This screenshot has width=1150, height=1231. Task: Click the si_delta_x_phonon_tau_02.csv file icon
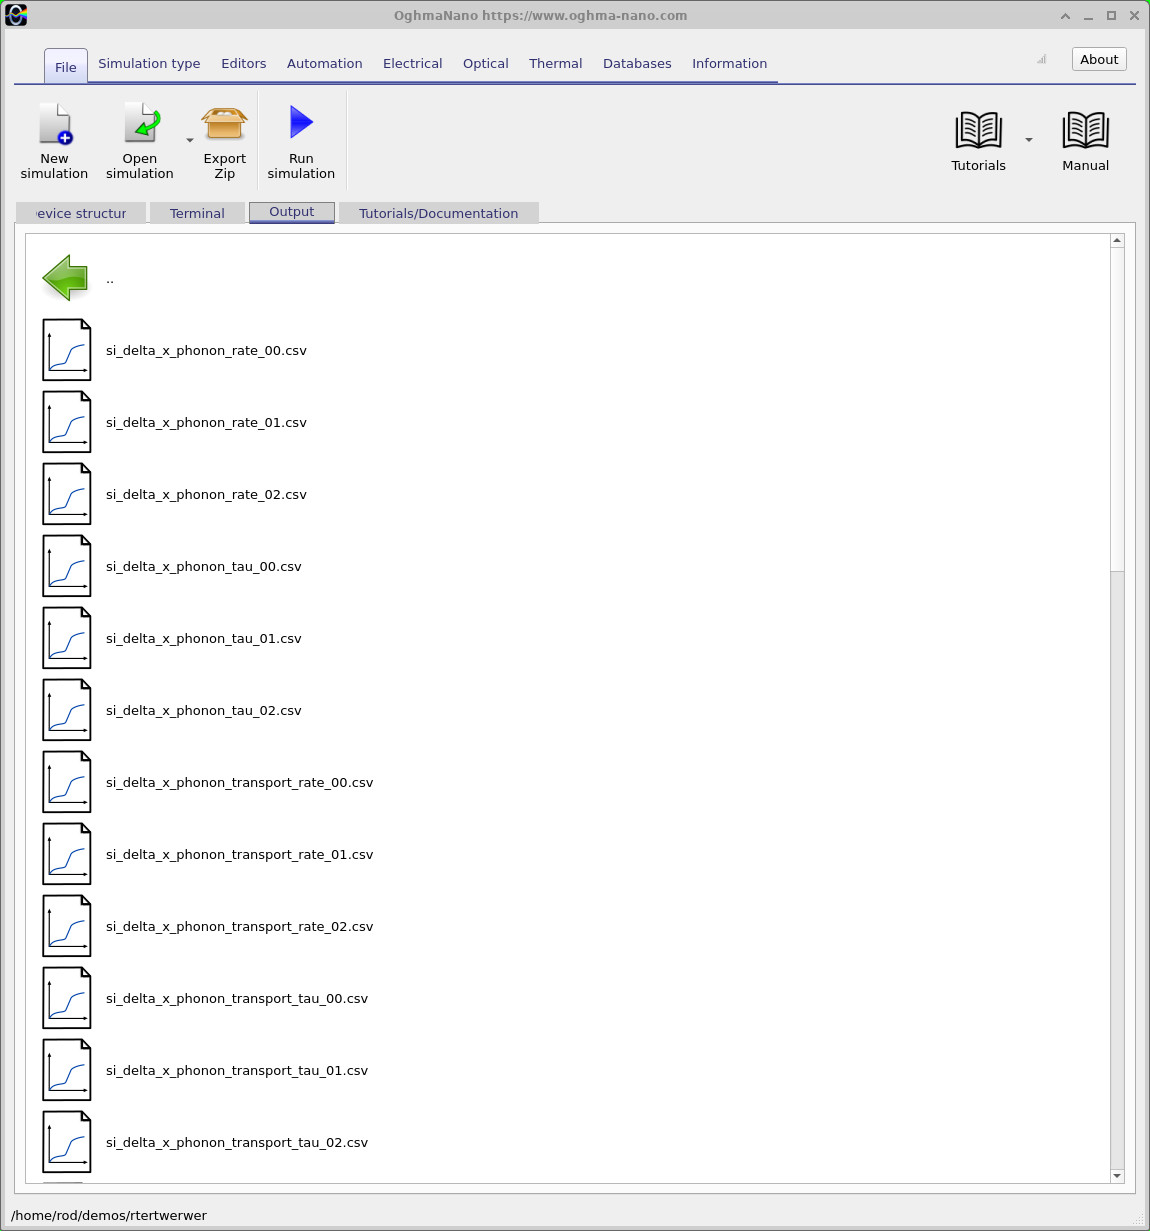pos(67,710)
